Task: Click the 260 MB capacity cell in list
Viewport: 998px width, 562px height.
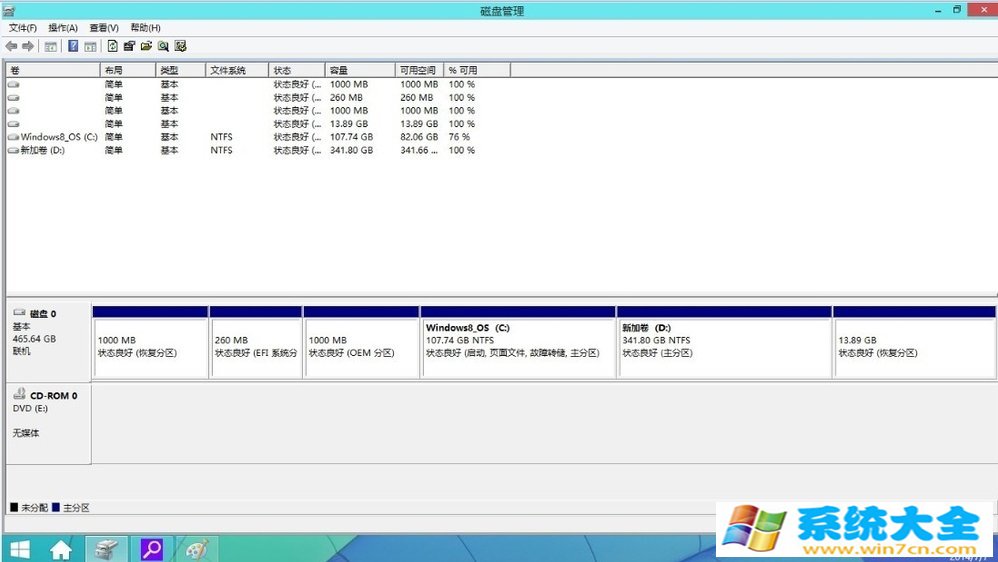Action: tap(346, 97)
